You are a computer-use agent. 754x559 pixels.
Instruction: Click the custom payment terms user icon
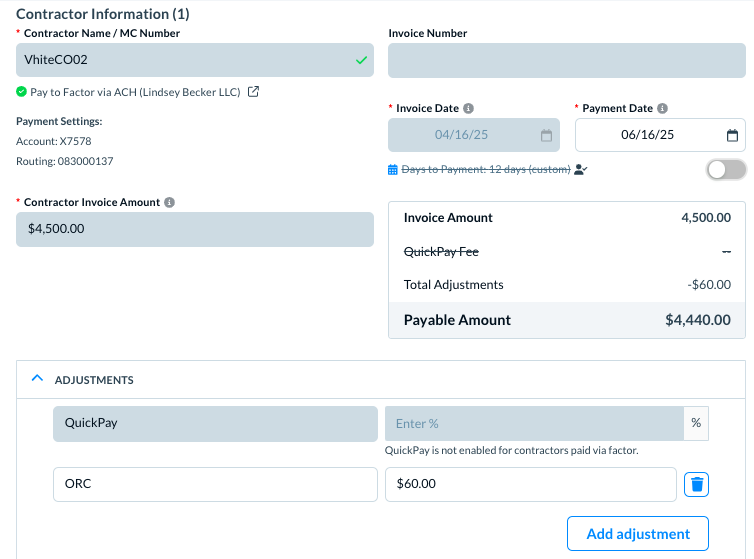[581, 170]
